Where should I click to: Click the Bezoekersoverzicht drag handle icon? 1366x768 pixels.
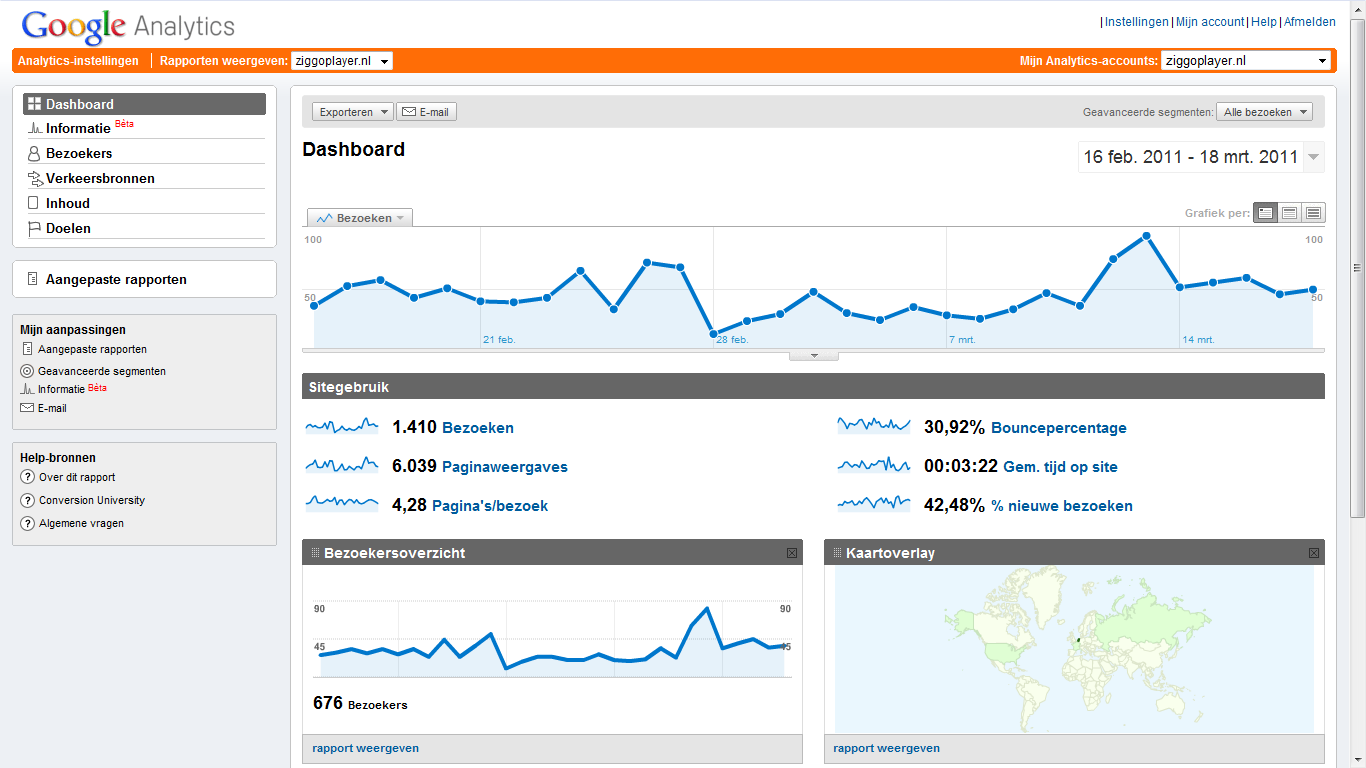[316, 553]
